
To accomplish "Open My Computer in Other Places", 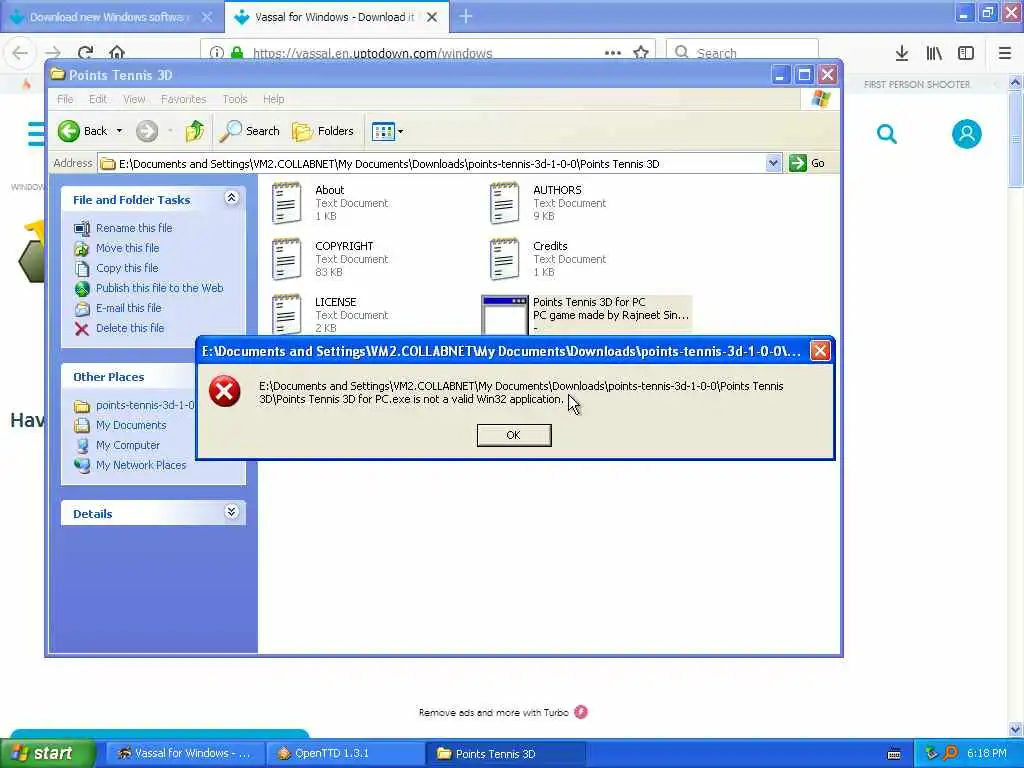I will click(x=127, y=445).
